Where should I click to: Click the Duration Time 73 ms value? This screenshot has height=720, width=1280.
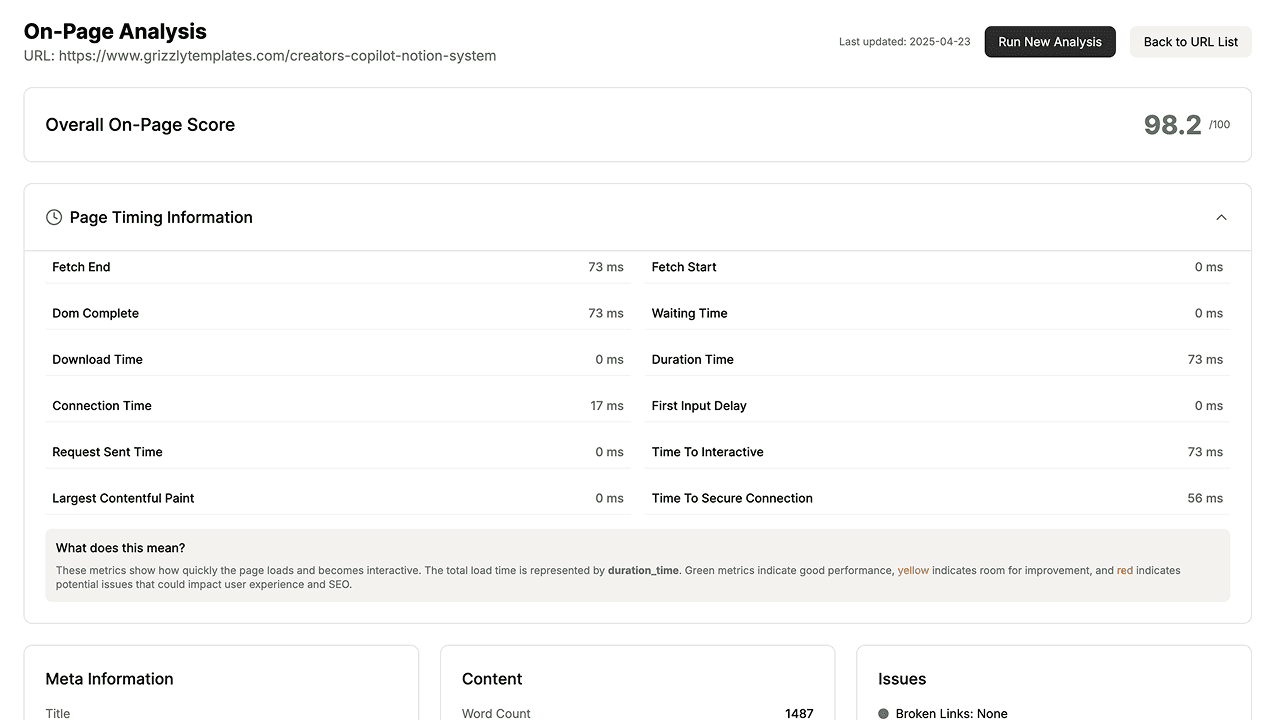[1205, 359]
